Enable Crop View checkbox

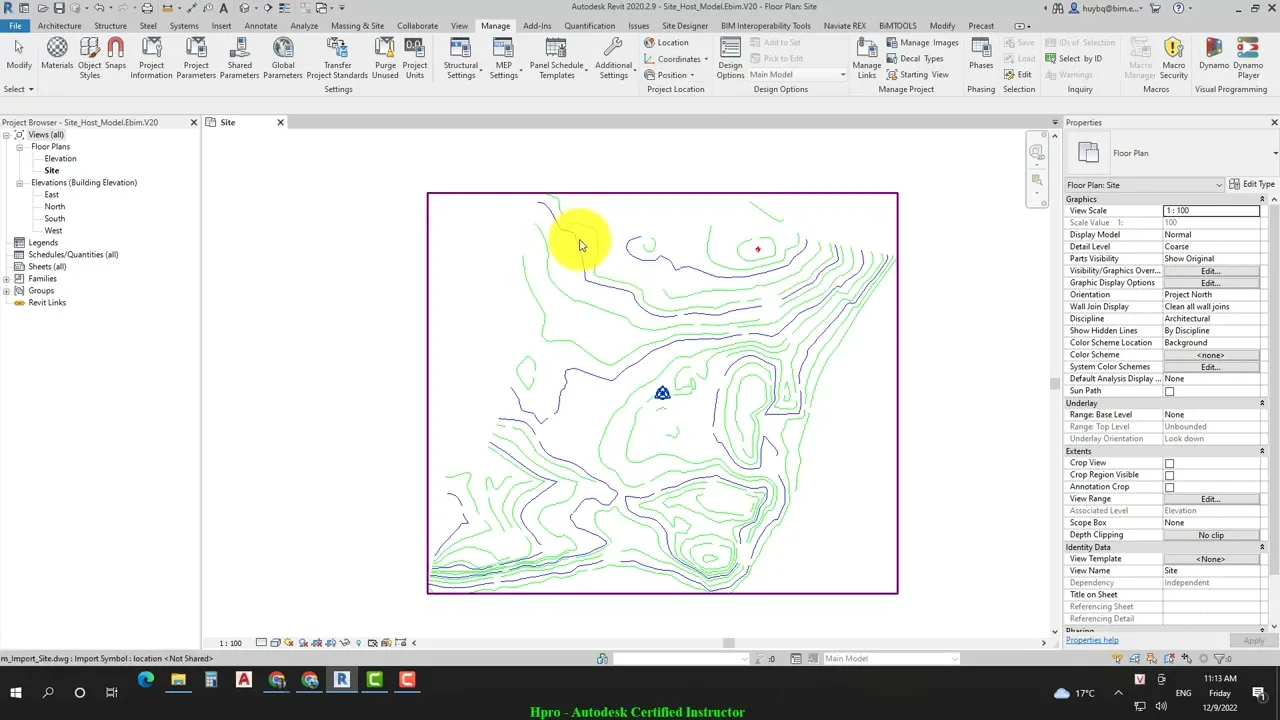(x=1169, y=463)
